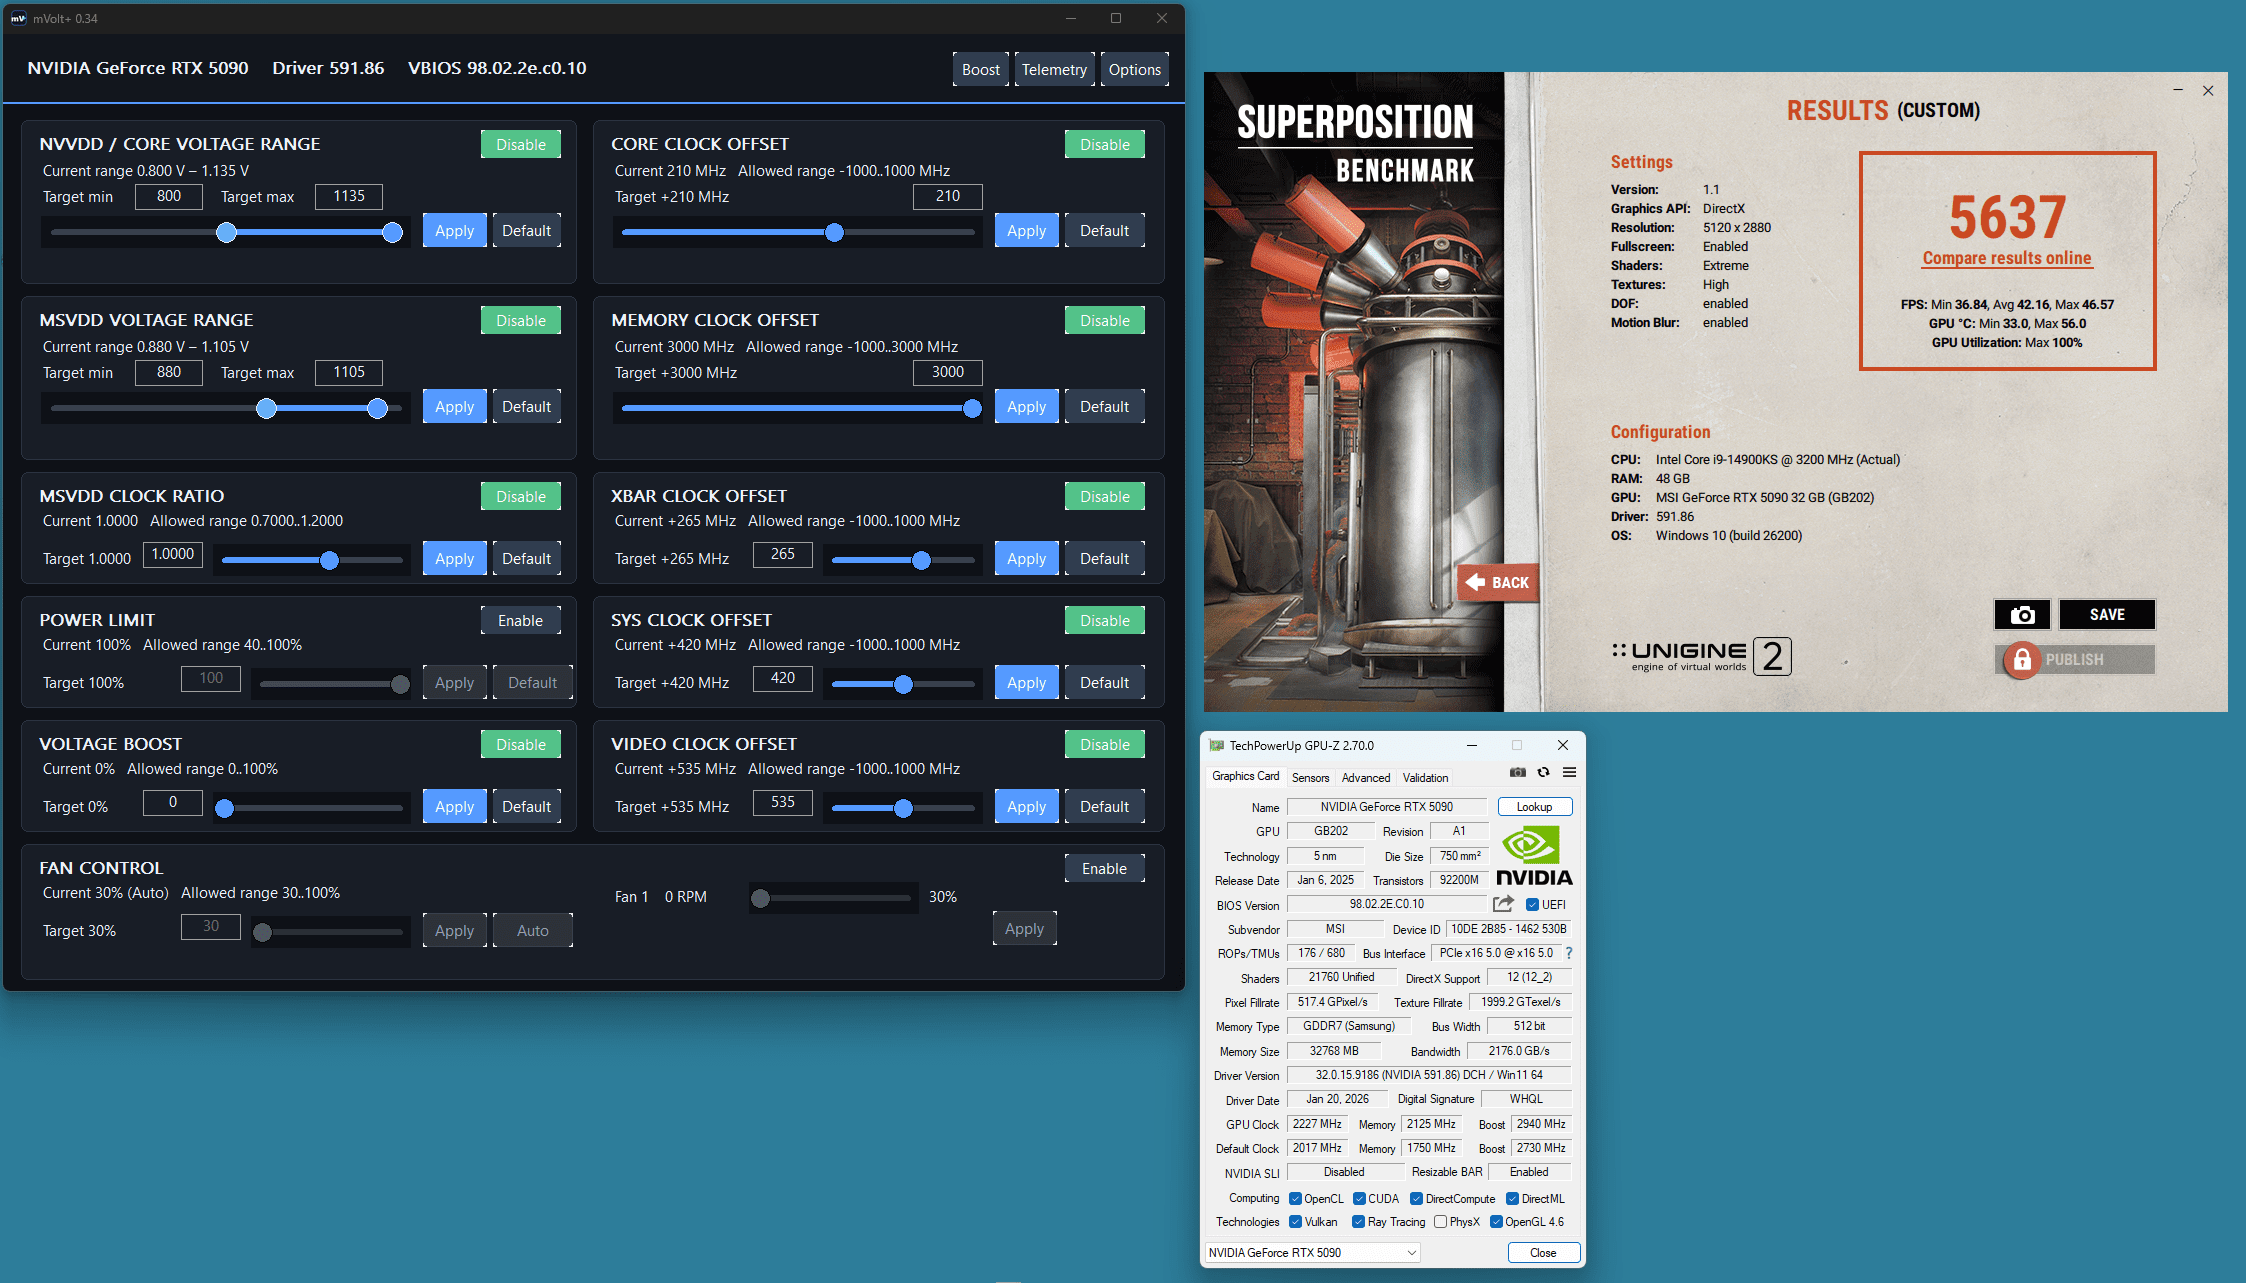Click the NVIDIA logo in GPU-Z
Image resolution: width=2246 pixels, height=1283 pixels.
(1534, 855)
